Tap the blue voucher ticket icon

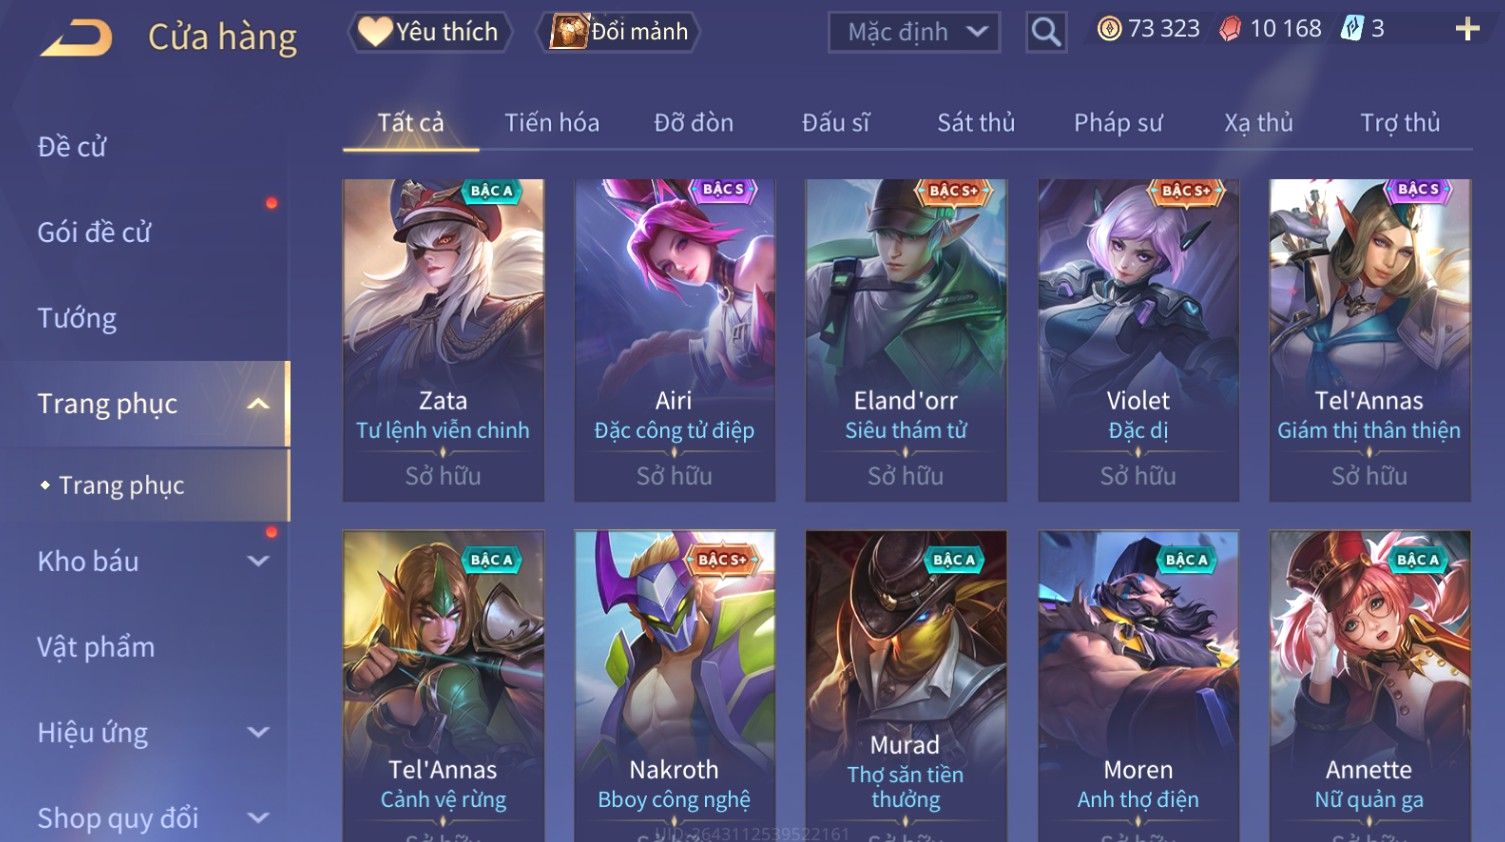coord(1352,28)
